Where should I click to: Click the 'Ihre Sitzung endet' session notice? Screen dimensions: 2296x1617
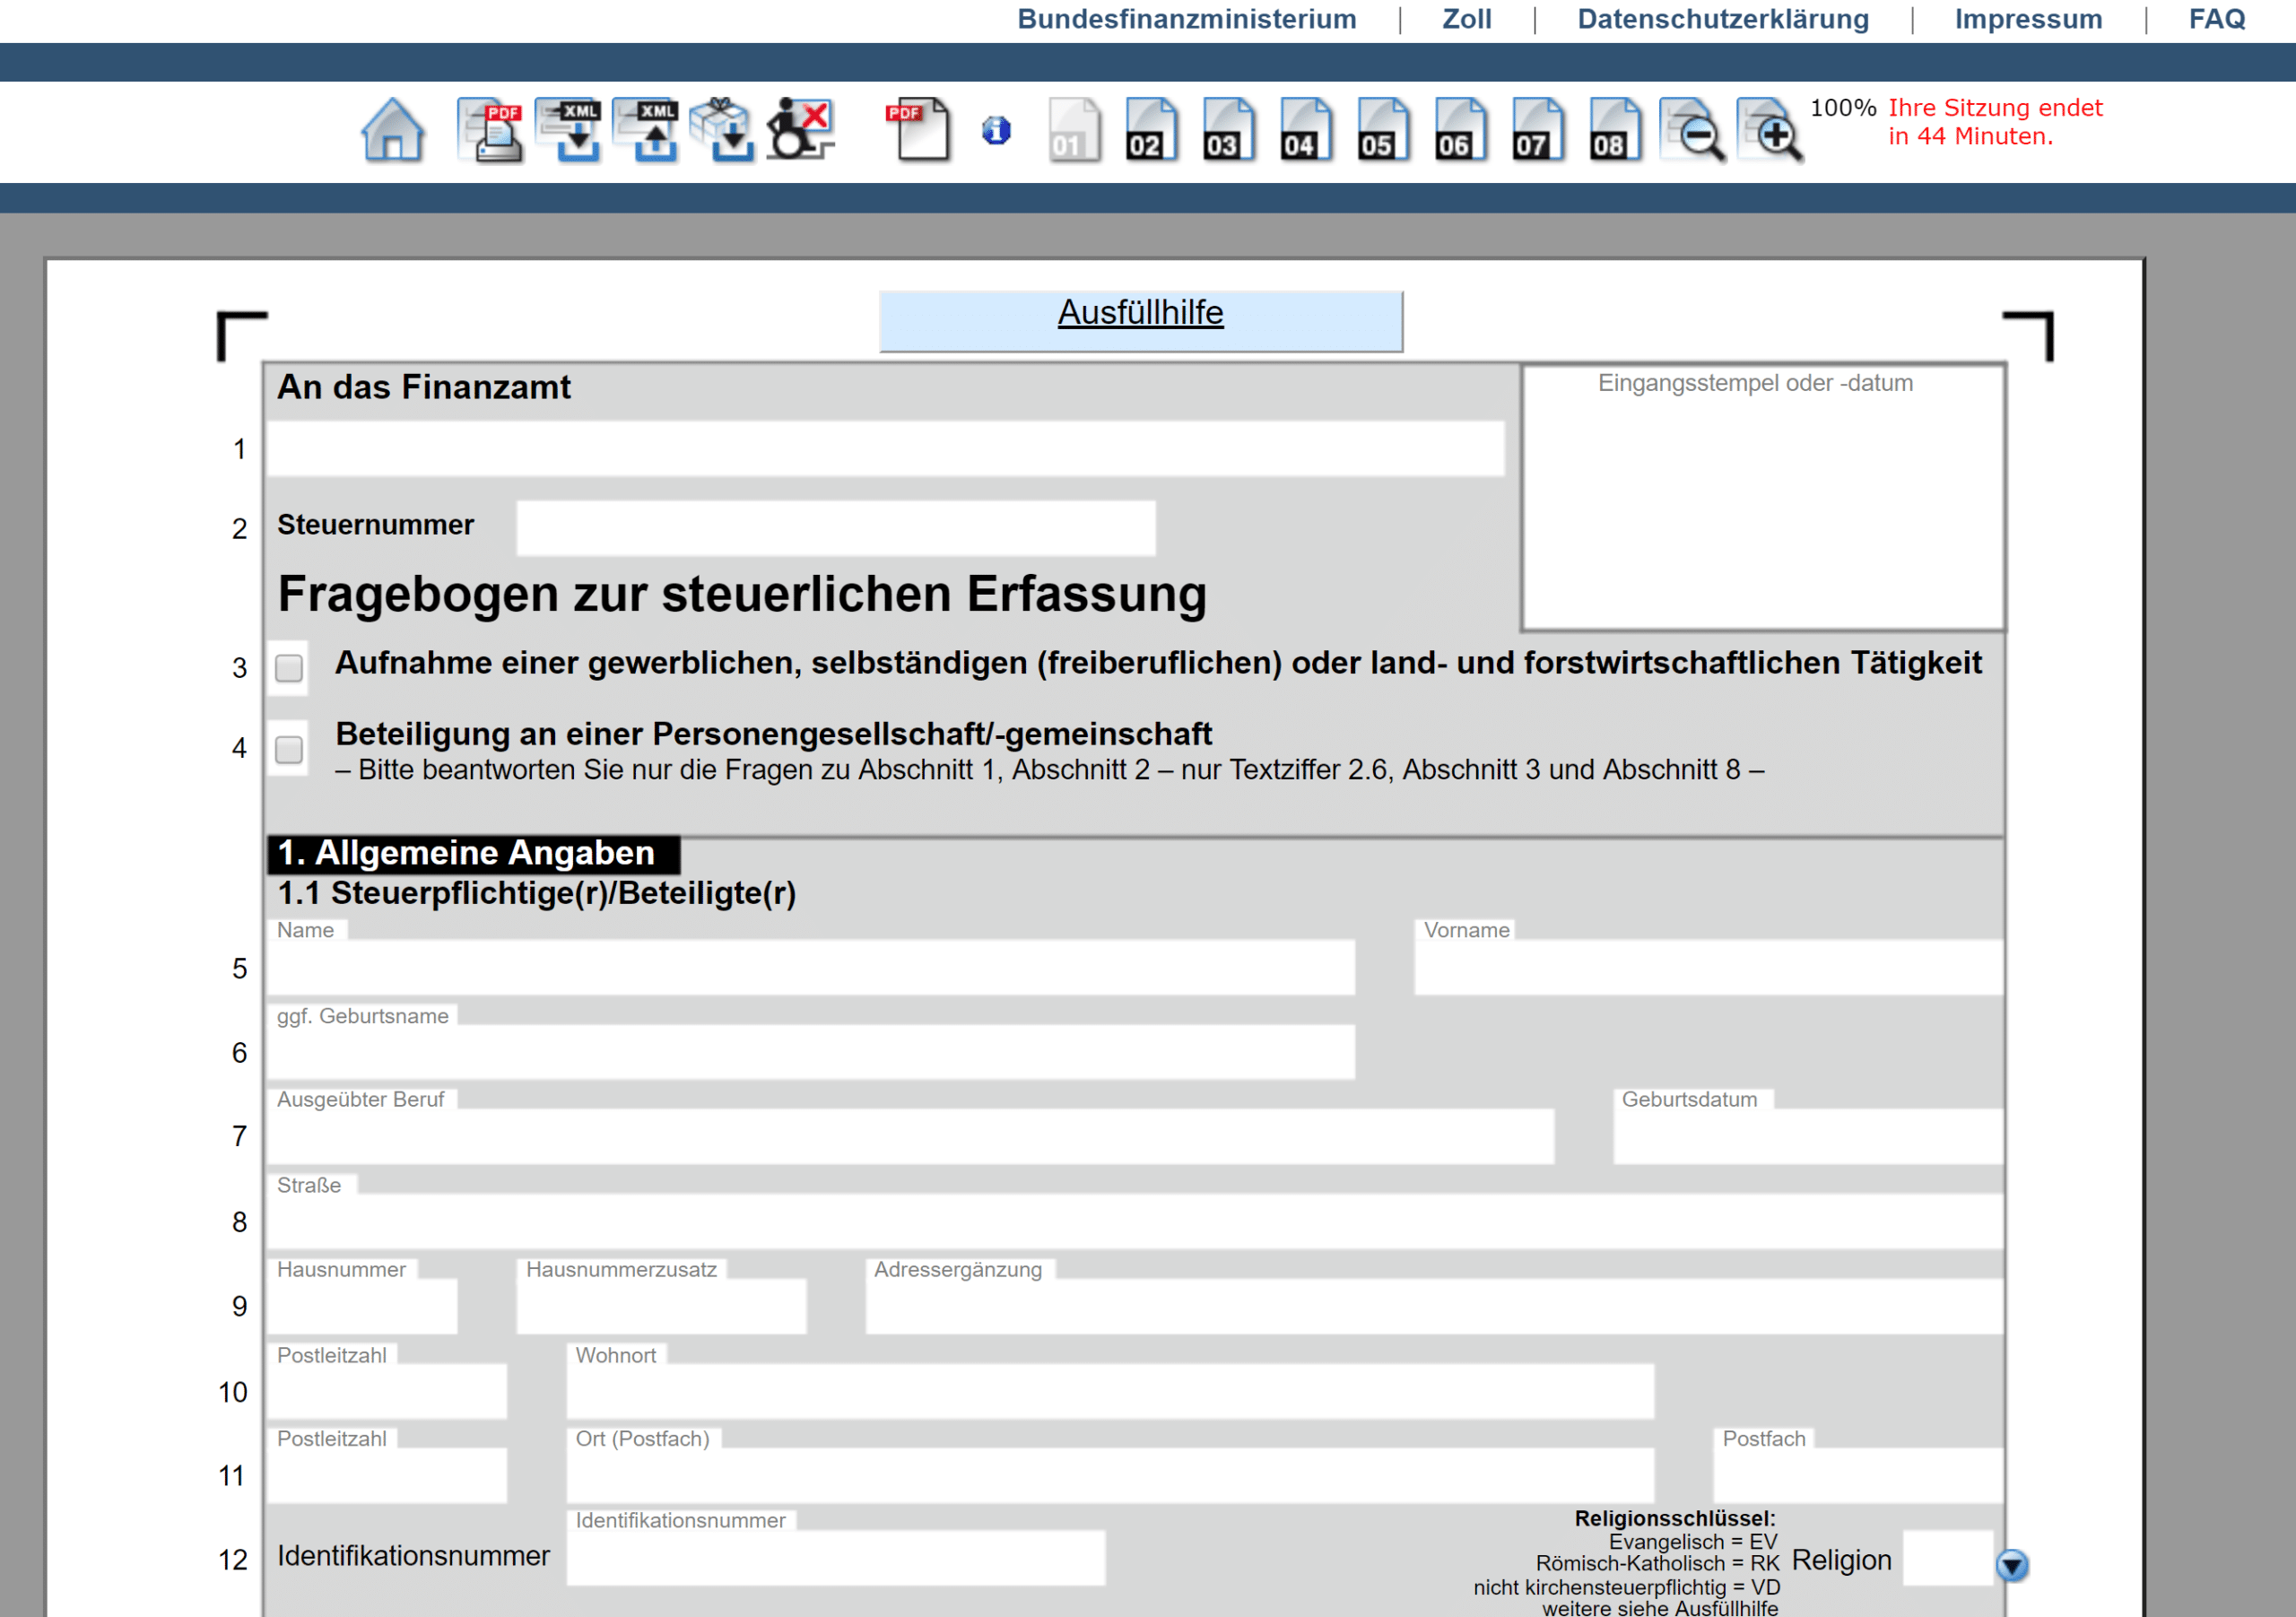(1995, 121)
